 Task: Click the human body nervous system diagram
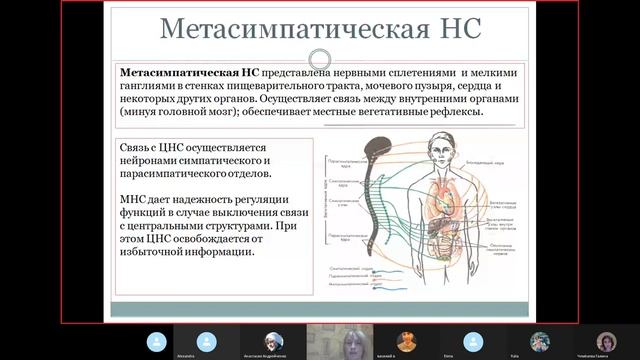pyautogui.click(x=421, y=211)
